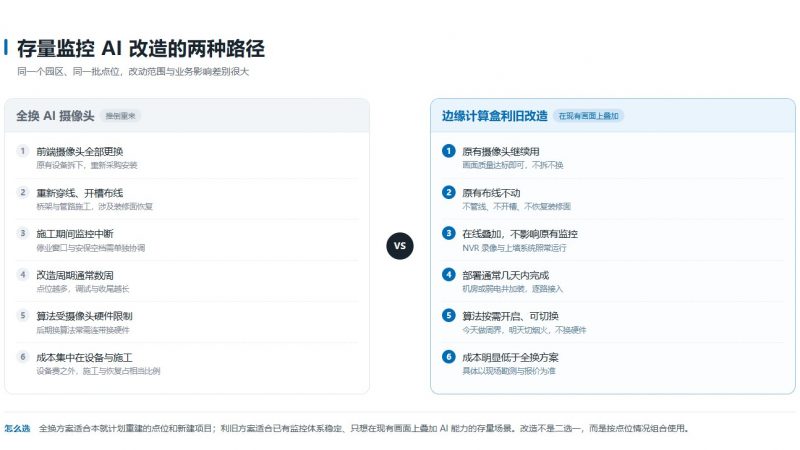The image size is (800, 450).
Task: Click number 3 badge beside 施工期间监控中断
Action: click(22, 234)
